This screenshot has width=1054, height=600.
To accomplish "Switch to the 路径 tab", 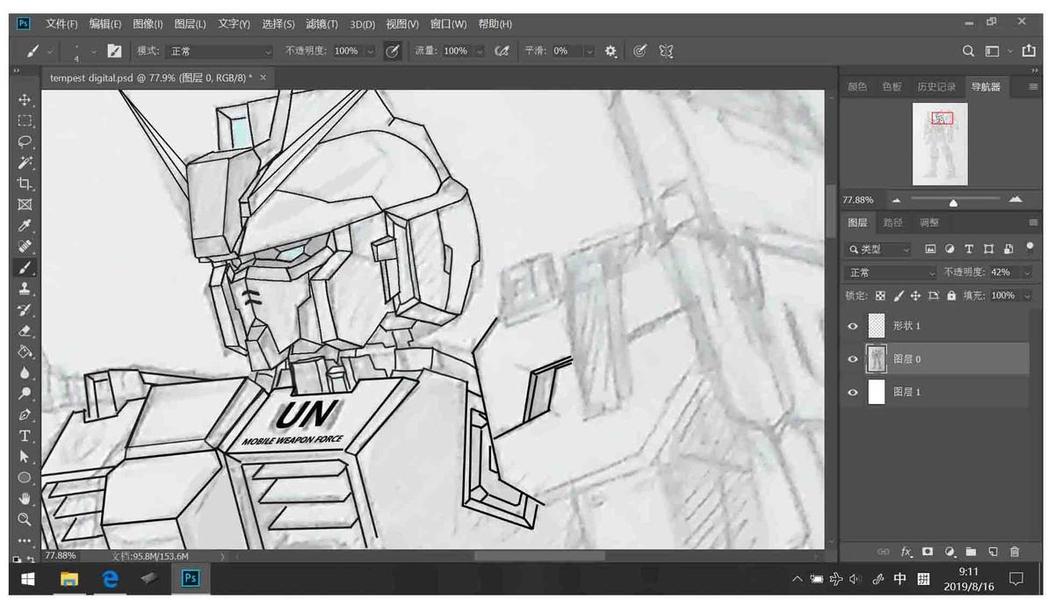I will (x=893, y=222).
